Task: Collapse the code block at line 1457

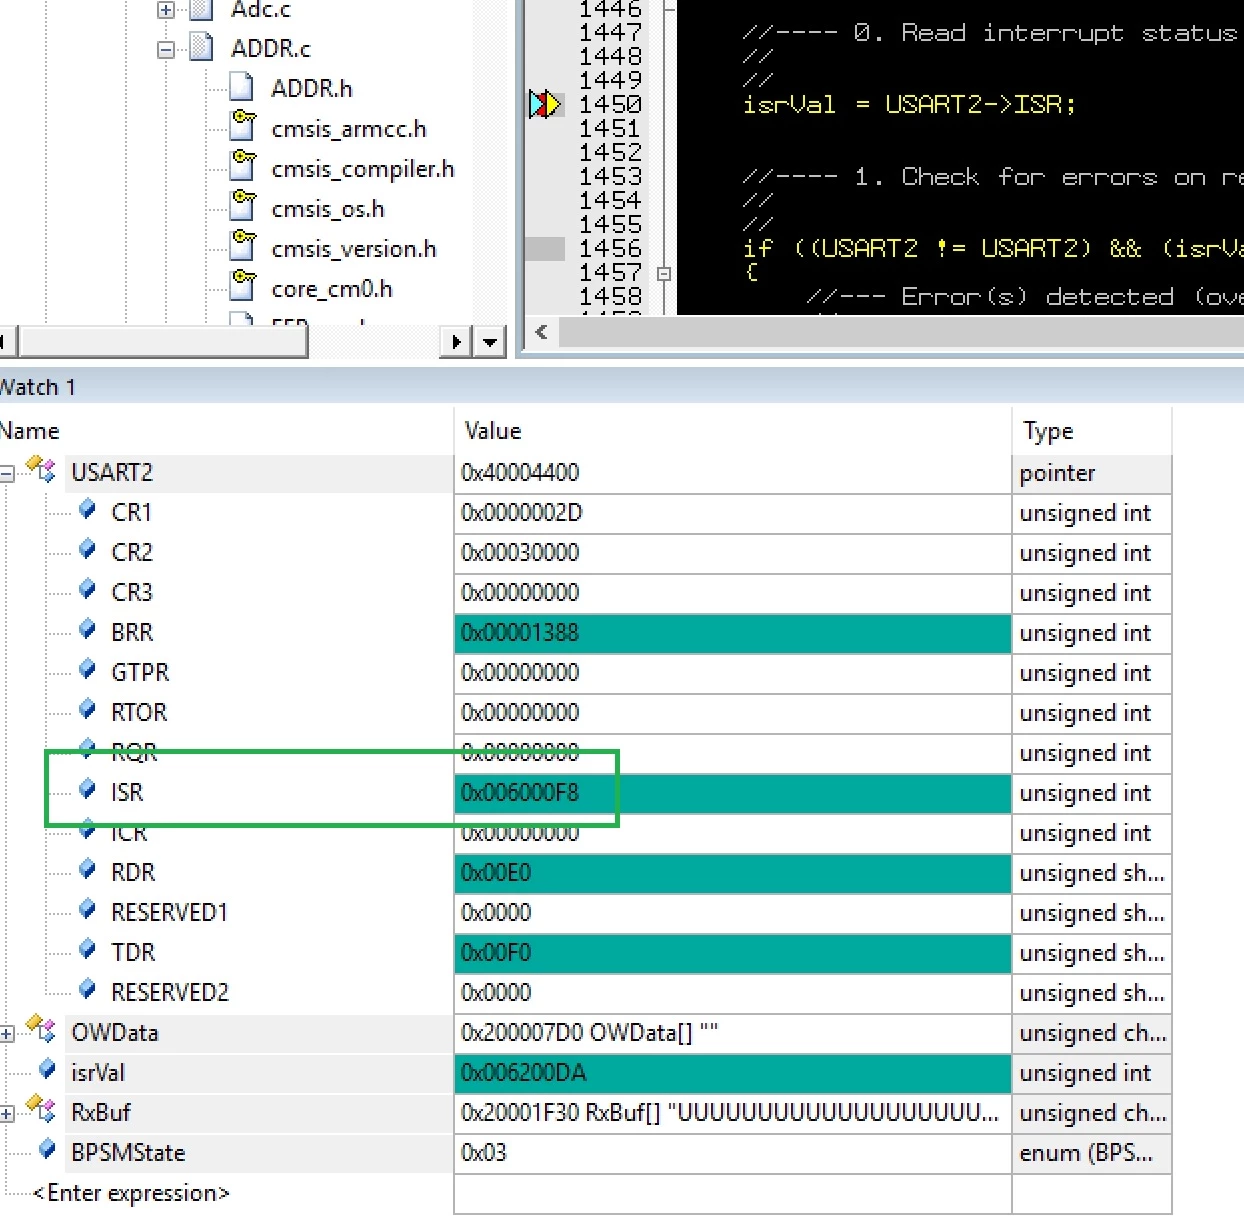Action: coord(663,273)
